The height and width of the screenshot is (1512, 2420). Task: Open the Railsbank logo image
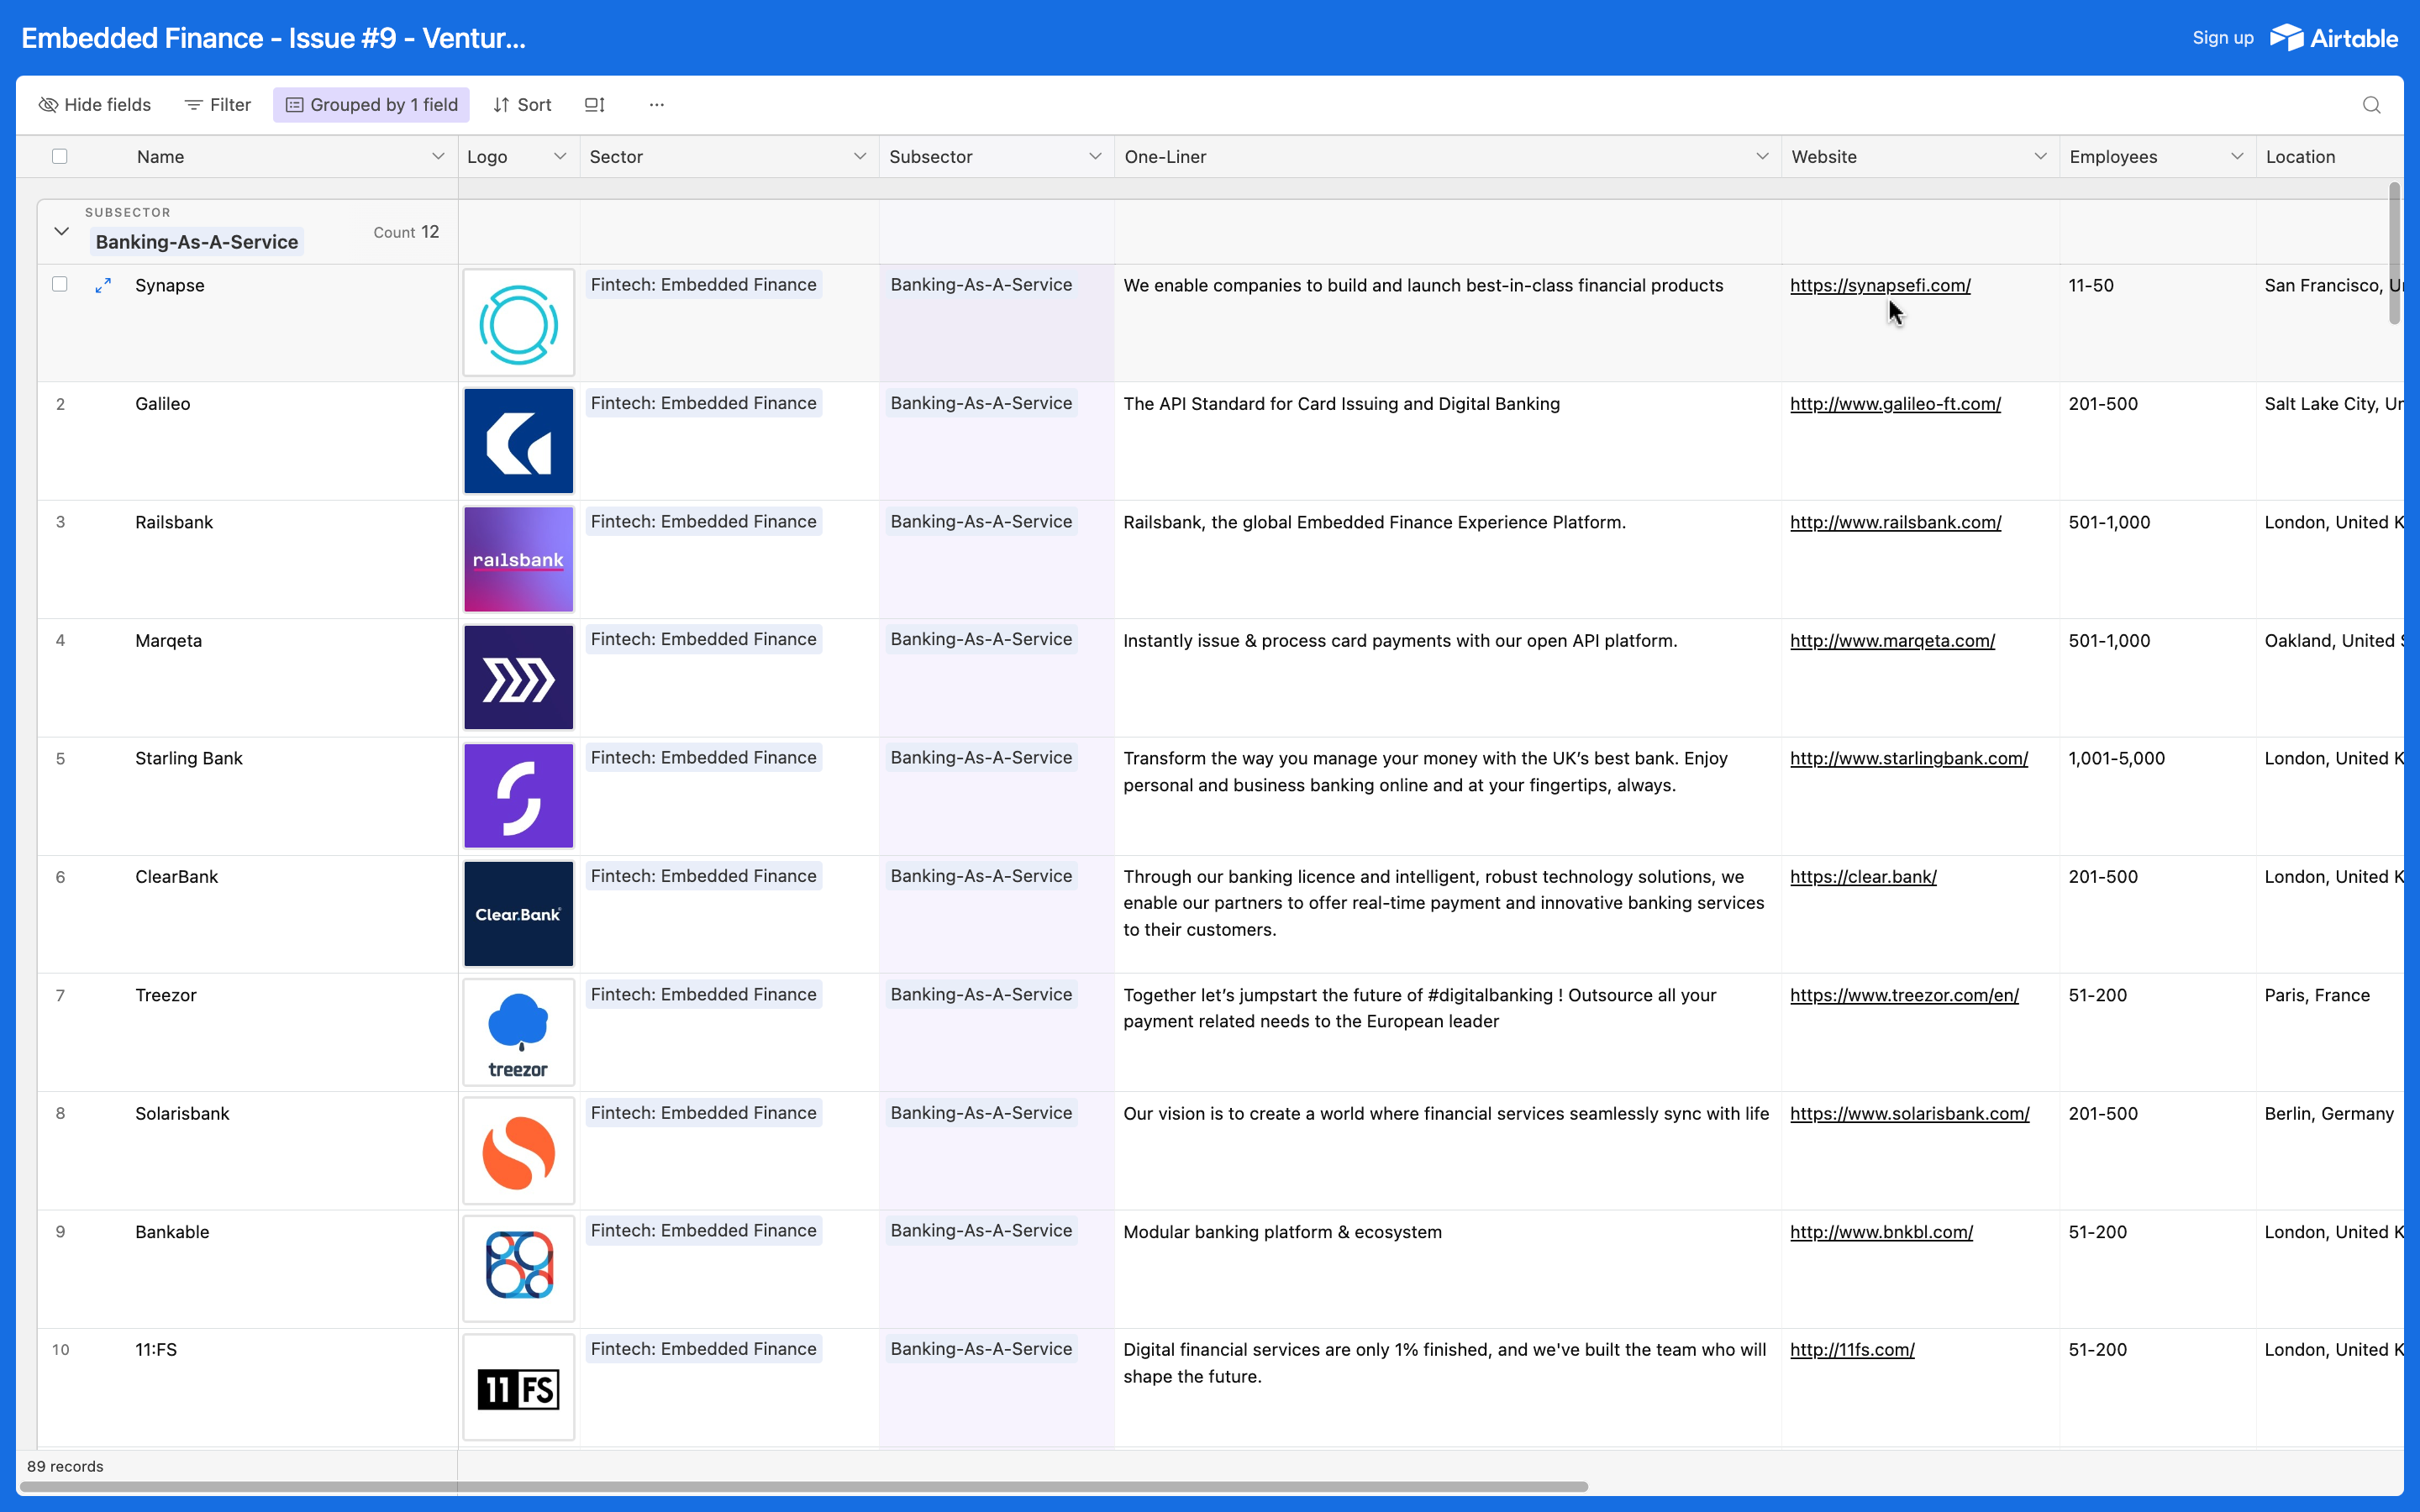(518, 559)
